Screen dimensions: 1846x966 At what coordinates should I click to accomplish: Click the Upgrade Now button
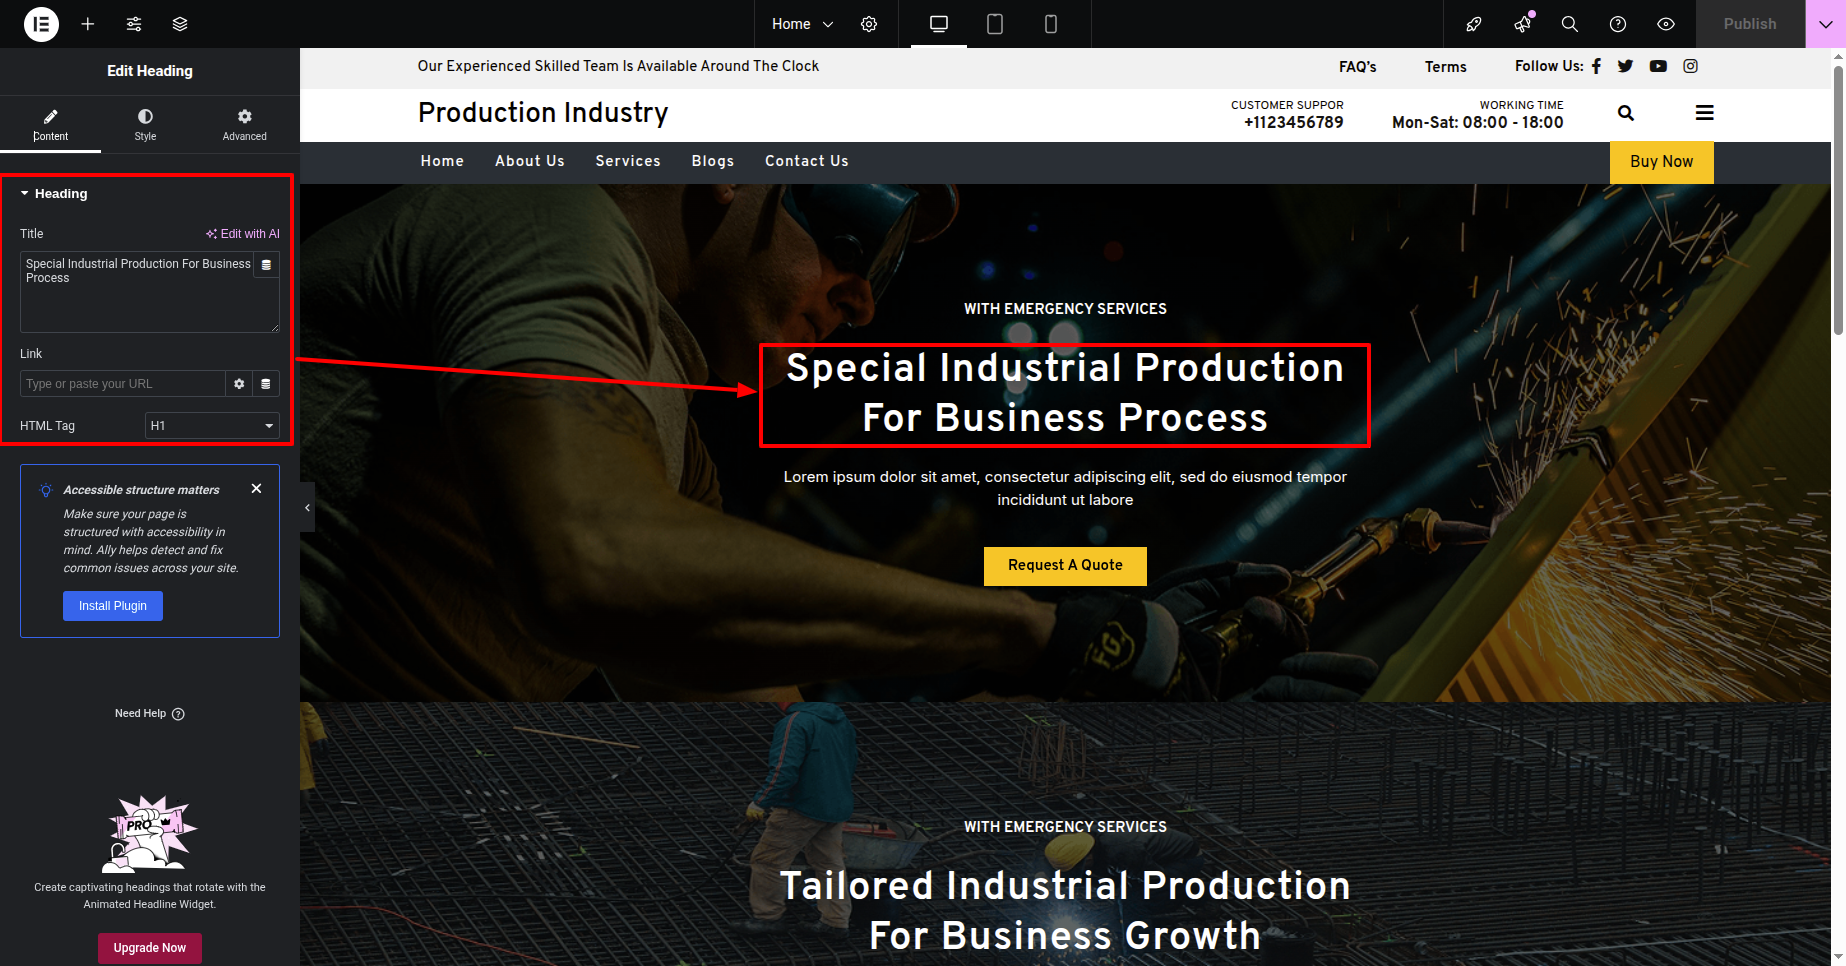click(x=150, y=948)
